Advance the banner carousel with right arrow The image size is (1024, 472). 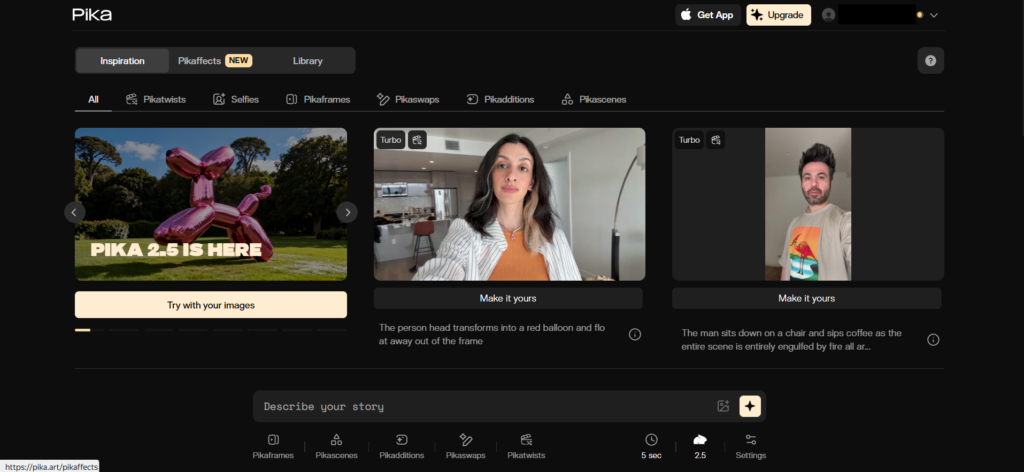point(346,212)
